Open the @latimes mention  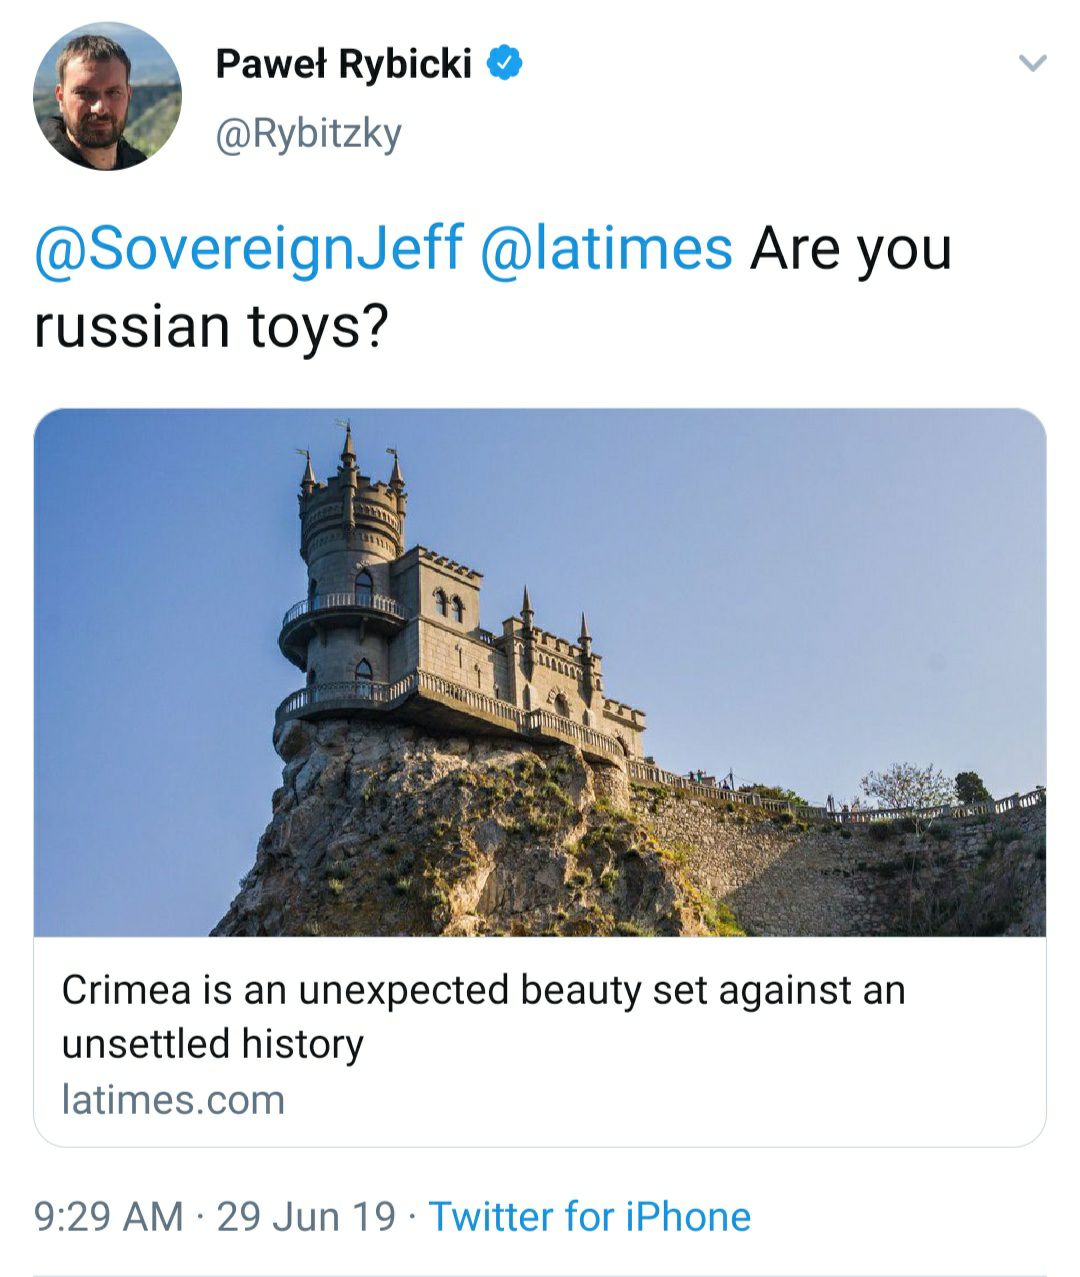coord(607,248)
